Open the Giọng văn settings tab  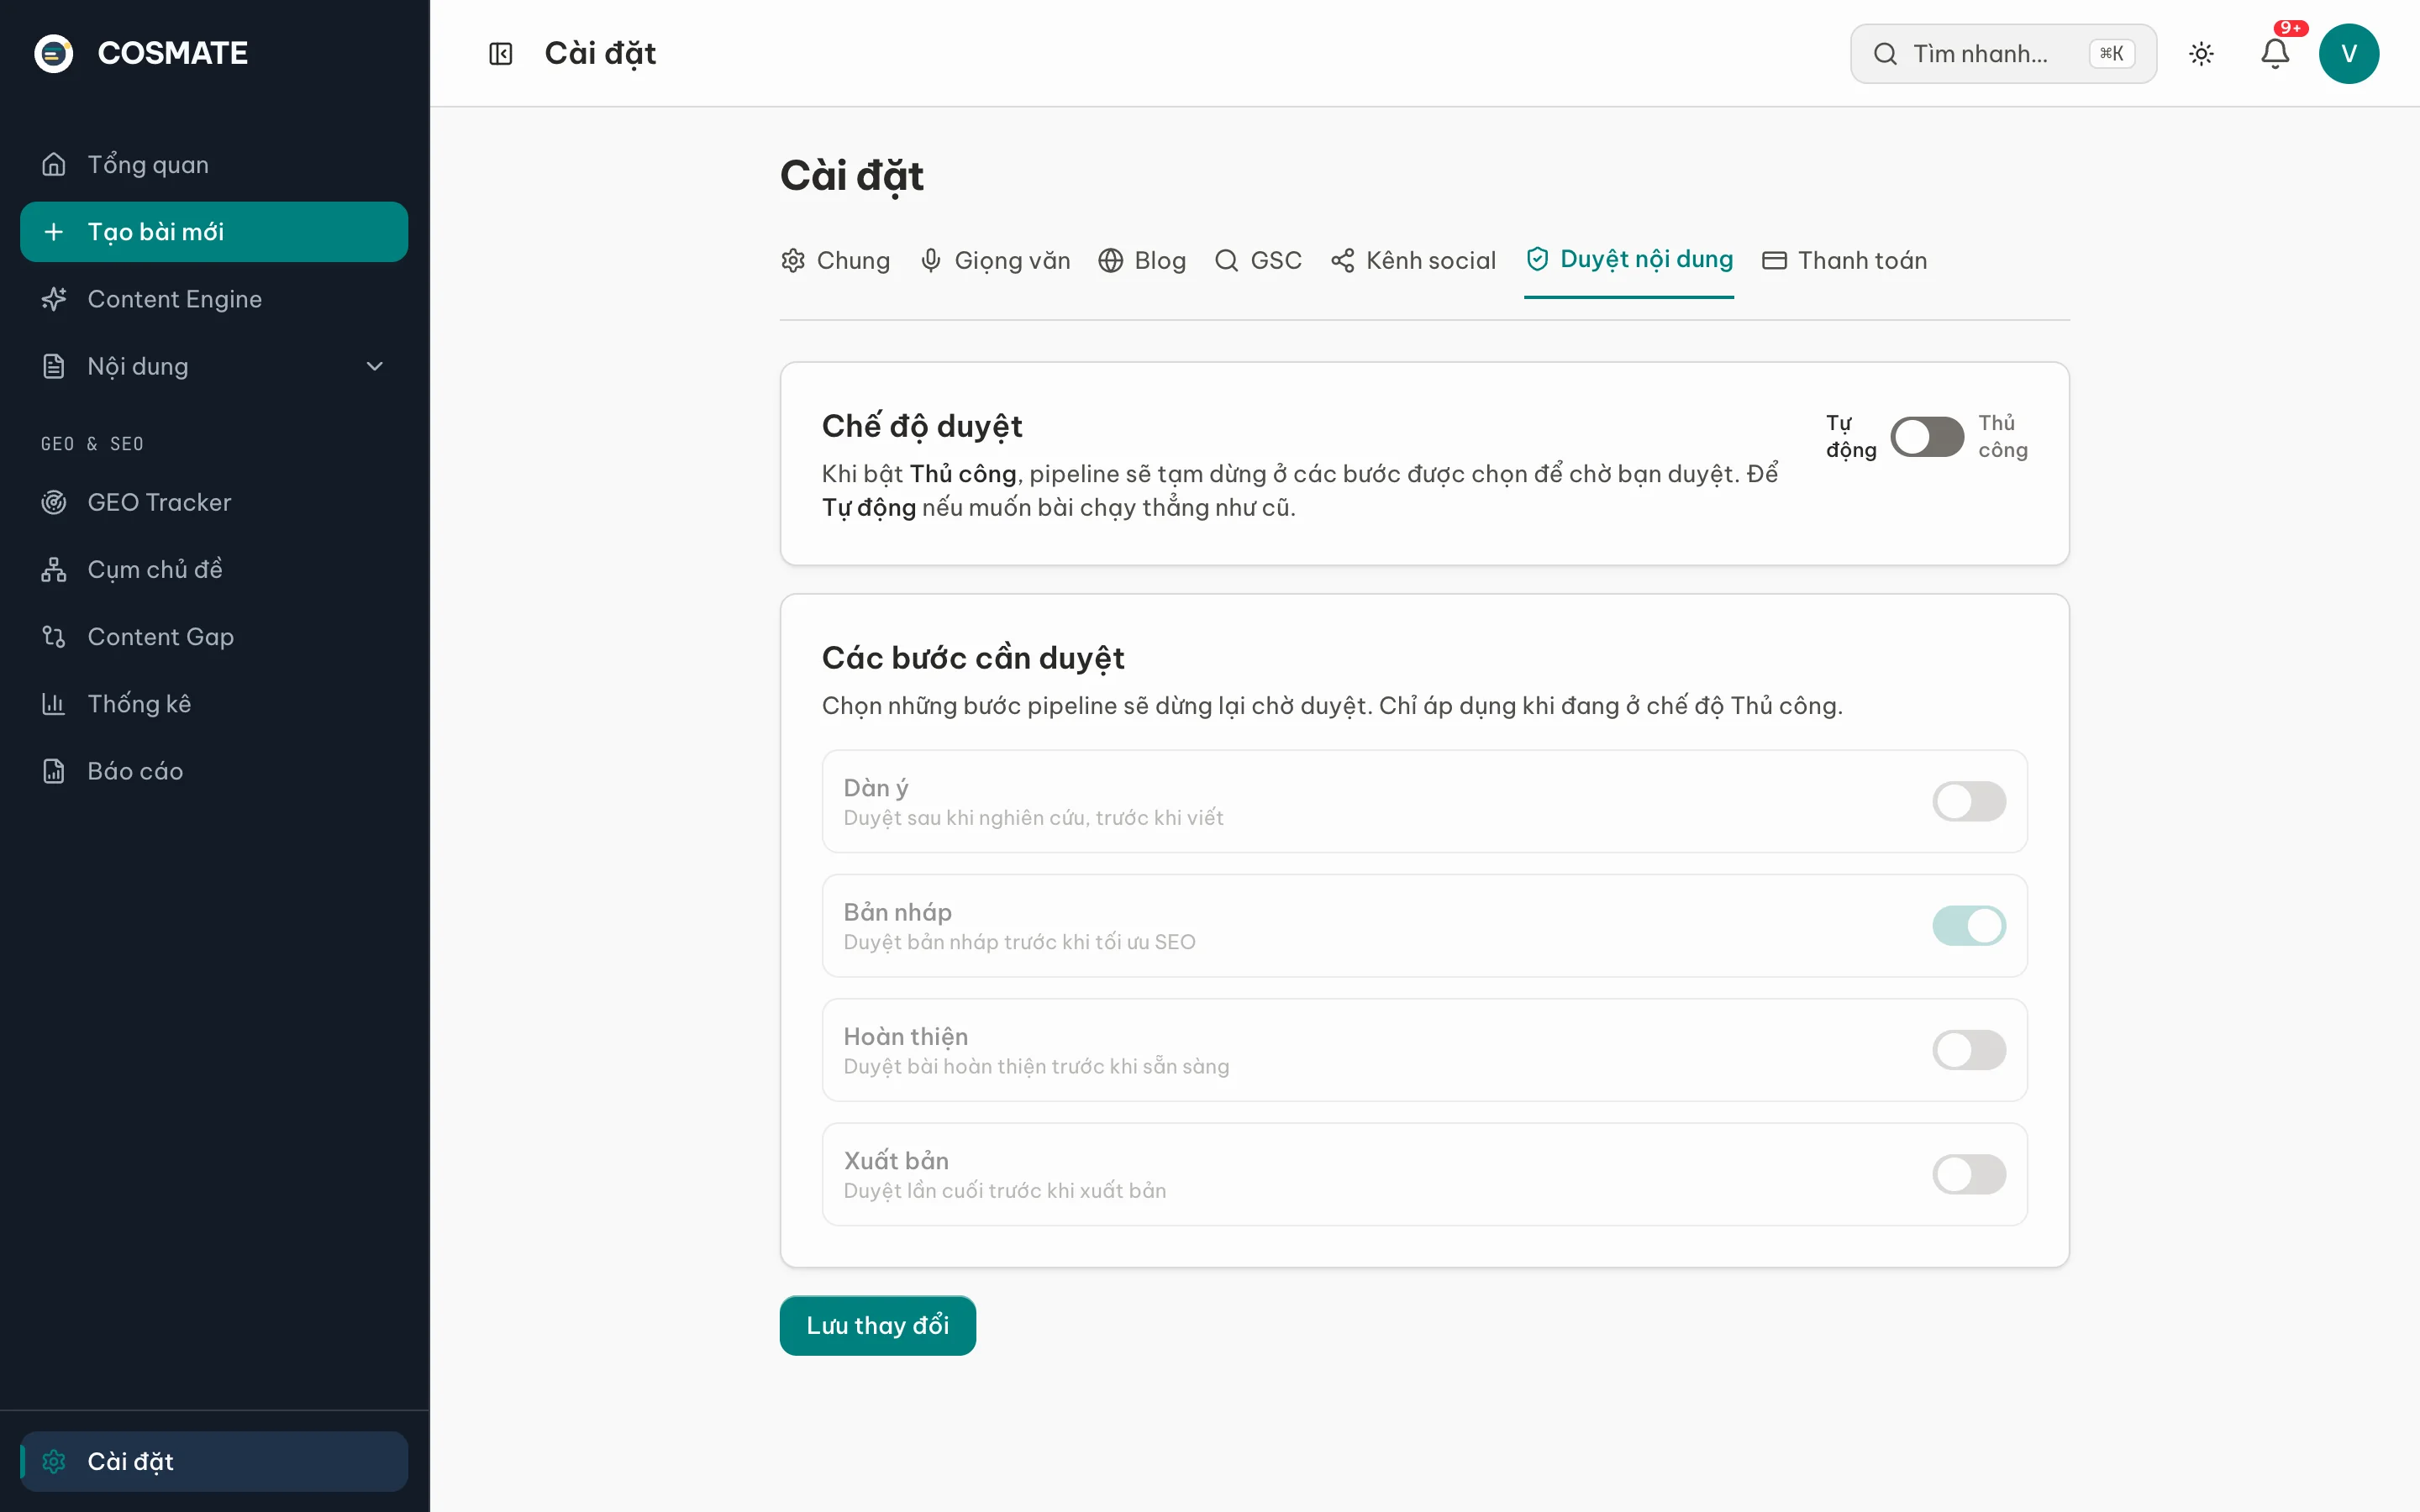click(x=994, y=260)
